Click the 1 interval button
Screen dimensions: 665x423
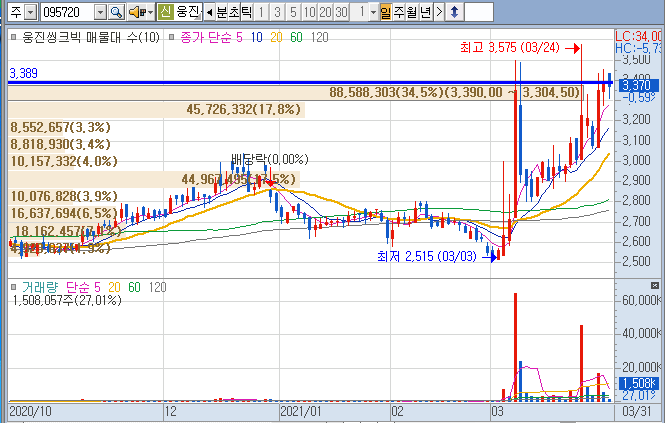(x=261, y=12)
